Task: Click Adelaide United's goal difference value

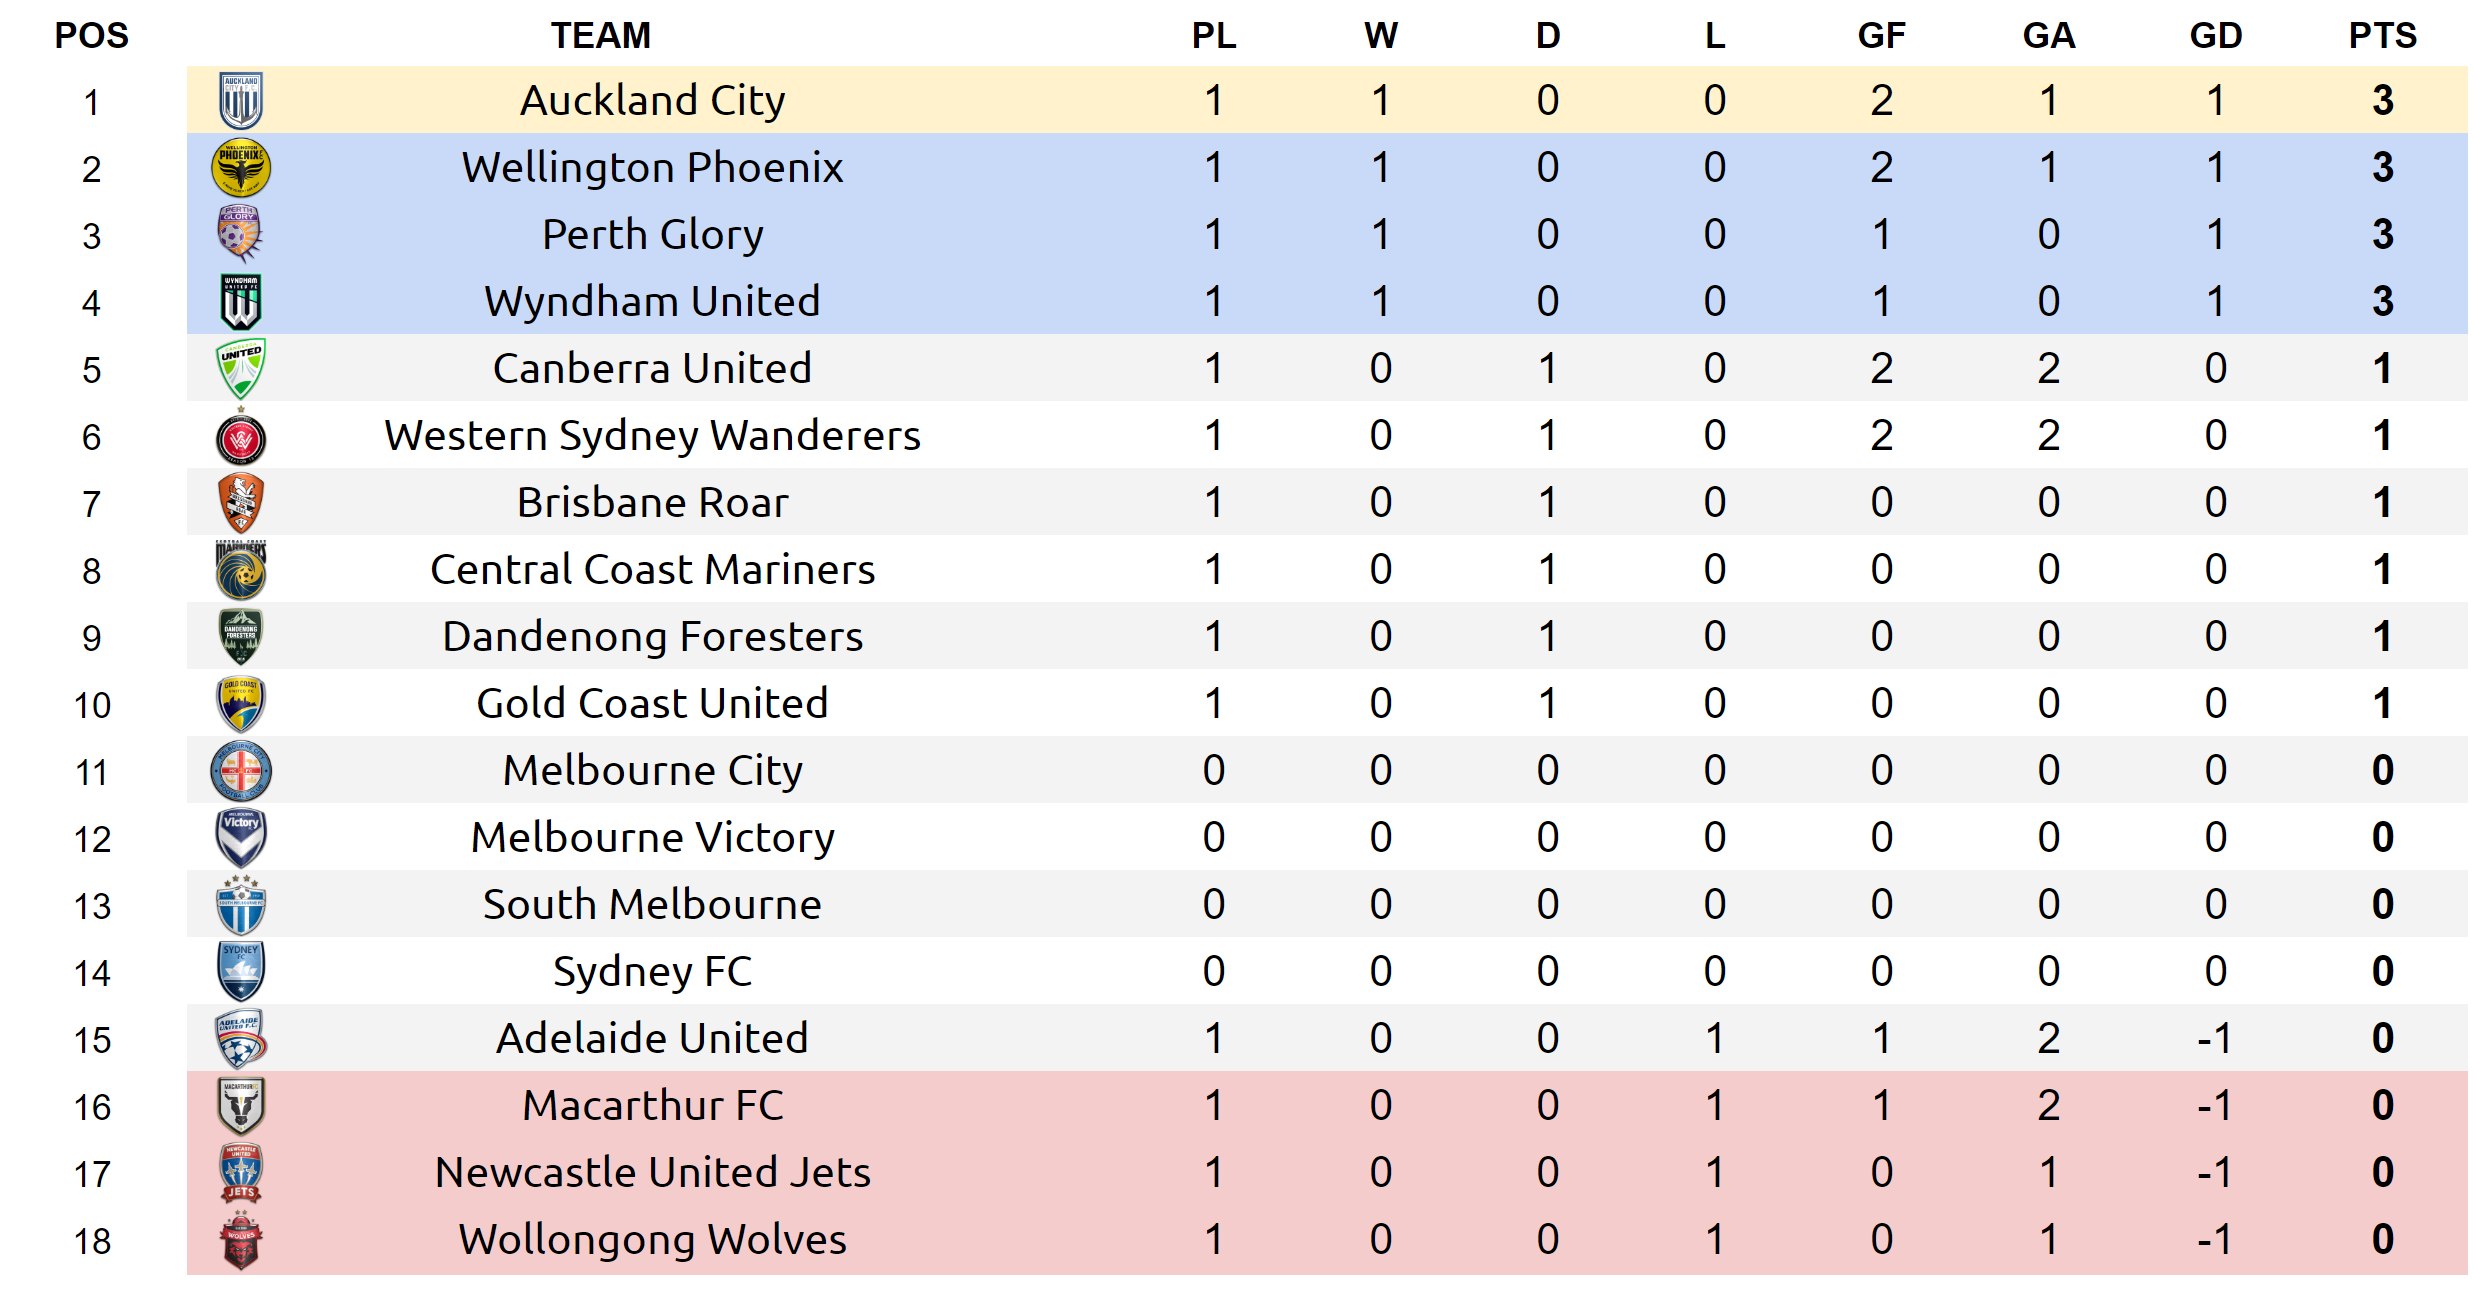Action: pyautogui.click(x=2215, y=1039)
